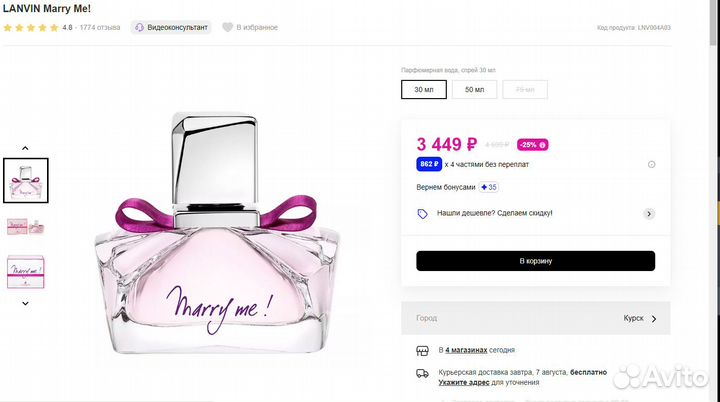
Task: View the third thumbnail of Marry Me packaging
Action: pos(26,271)
